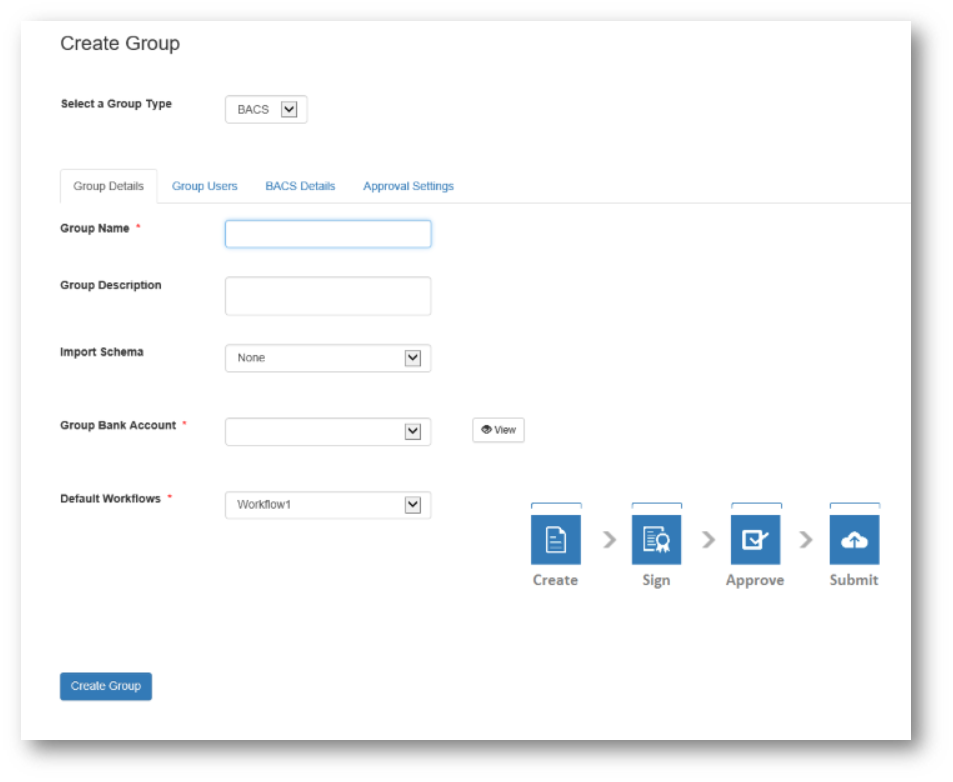Select the Group Details tab
The height and width of the screenshot is (782, 953).
(x=108, y=186)
